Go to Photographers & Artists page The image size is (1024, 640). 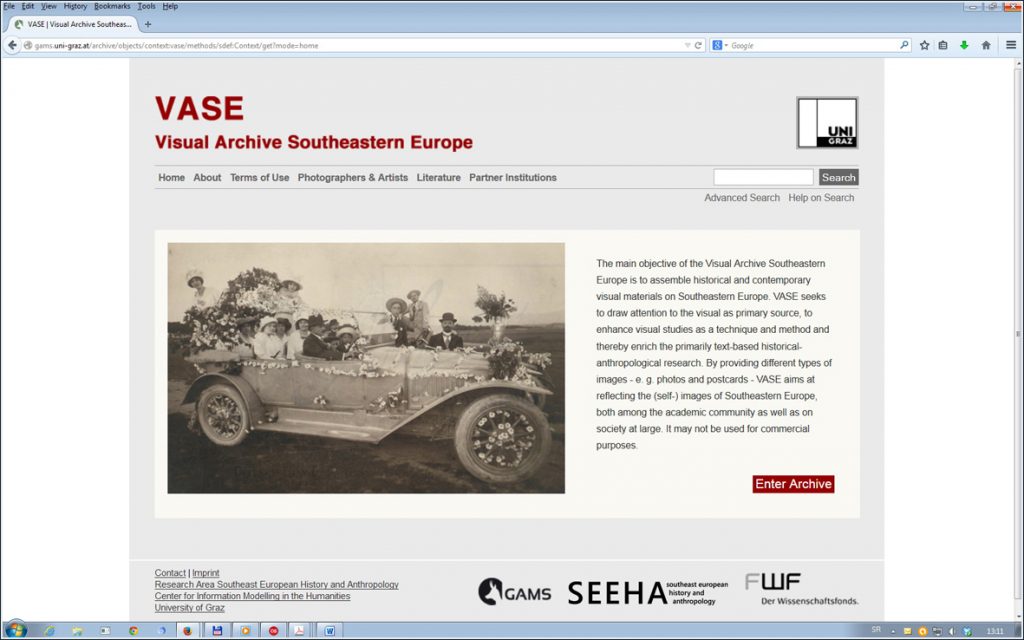pyautogui.click(x=353, y=178)
